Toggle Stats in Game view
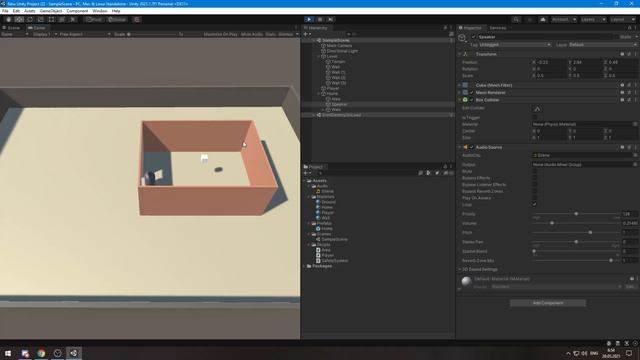640x360 pixels. [x=271, y=34]
